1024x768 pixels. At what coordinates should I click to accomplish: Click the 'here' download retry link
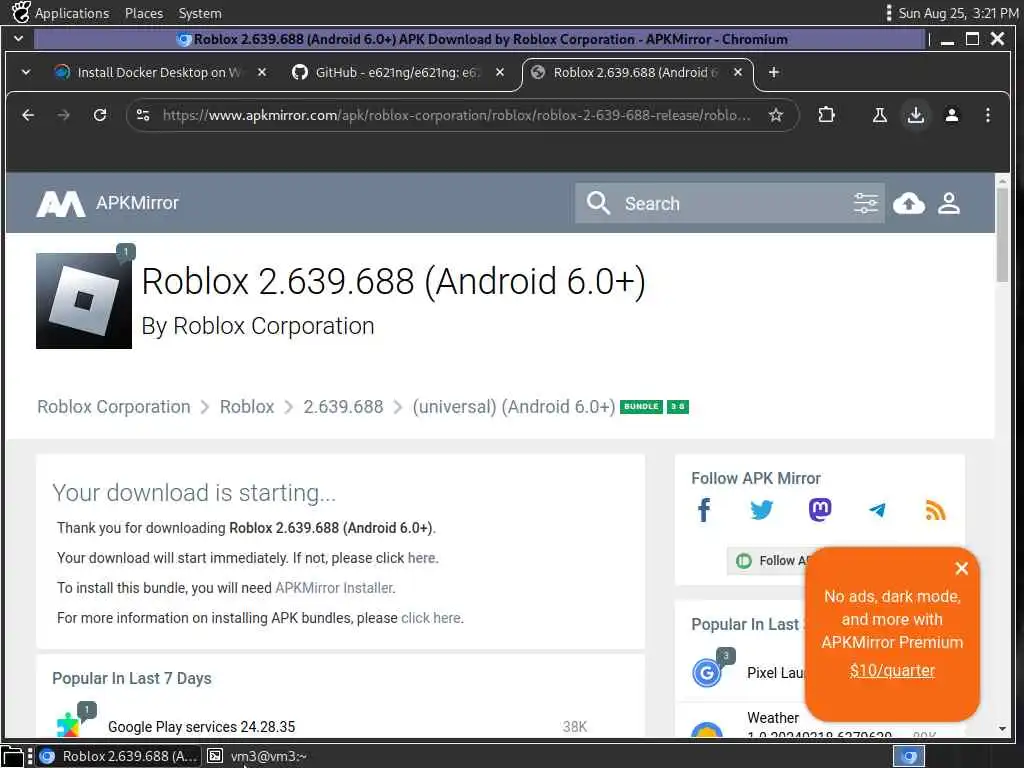421,558
